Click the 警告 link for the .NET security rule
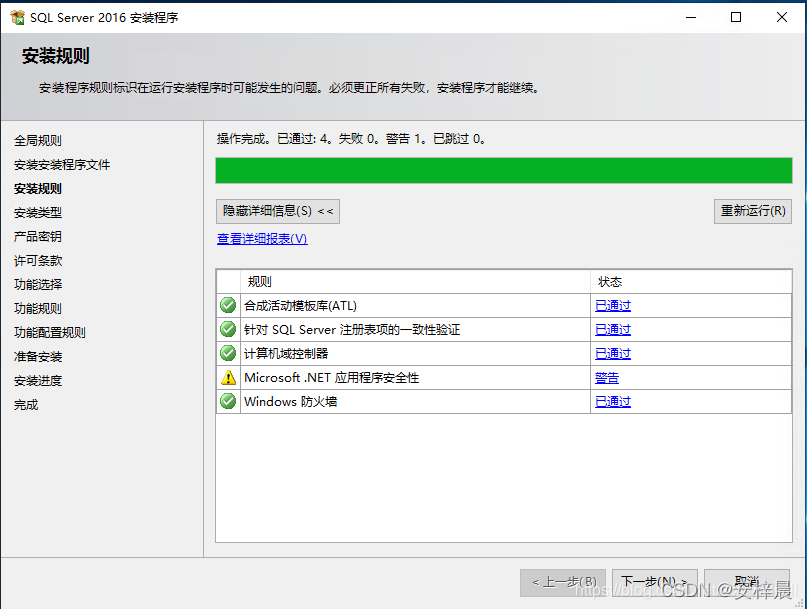 coord(606,377)
